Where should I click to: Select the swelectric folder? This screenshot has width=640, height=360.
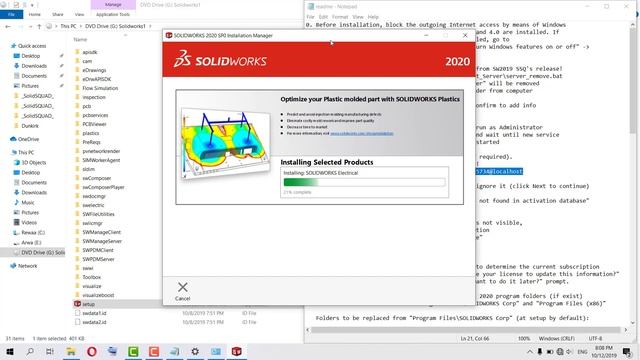(x=93, y=205)
